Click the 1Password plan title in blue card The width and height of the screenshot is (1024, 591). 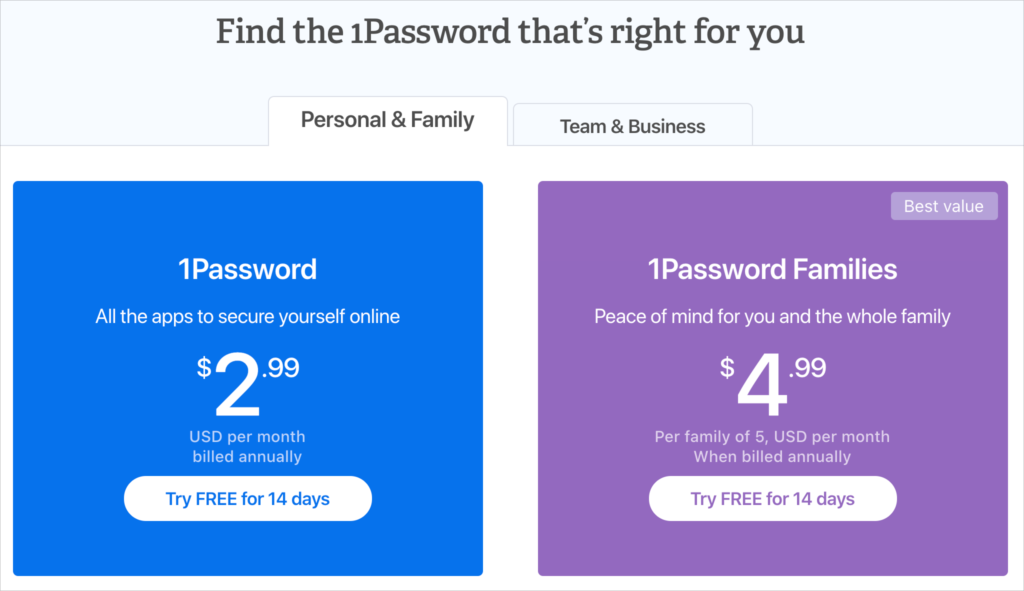[247, 269]
